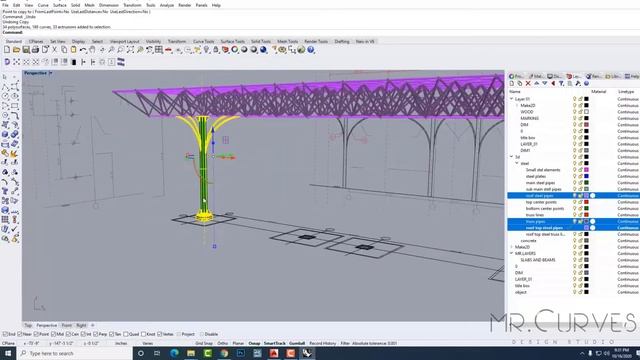Screen dimensions: 640x360
Task: Switch to the Surface Tools toolbar tab
Action: [x=233, y=42]
